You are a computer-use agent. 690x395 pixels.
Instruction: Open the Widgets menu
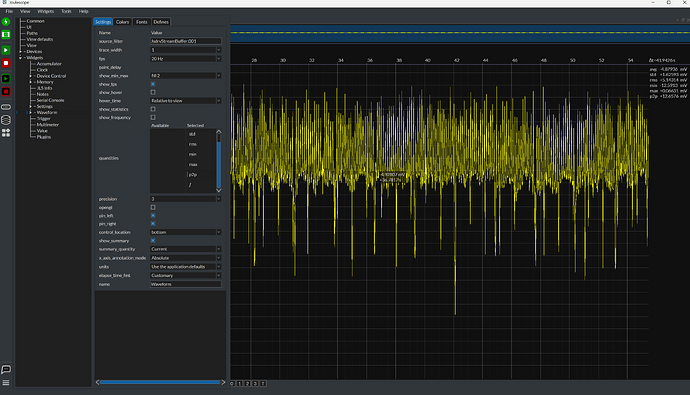(45, 11)
